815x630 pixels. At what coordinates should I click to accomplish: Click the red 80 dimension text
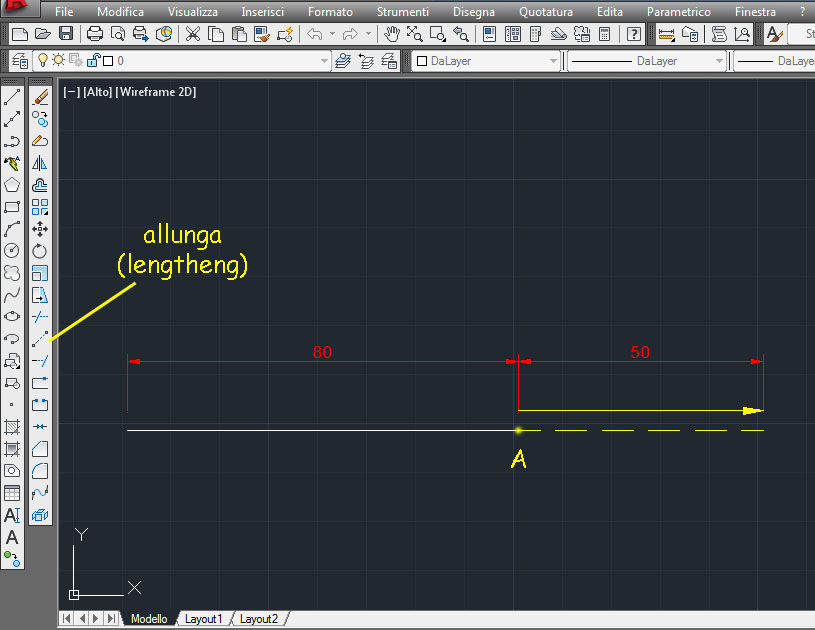[x=322, y=352]
